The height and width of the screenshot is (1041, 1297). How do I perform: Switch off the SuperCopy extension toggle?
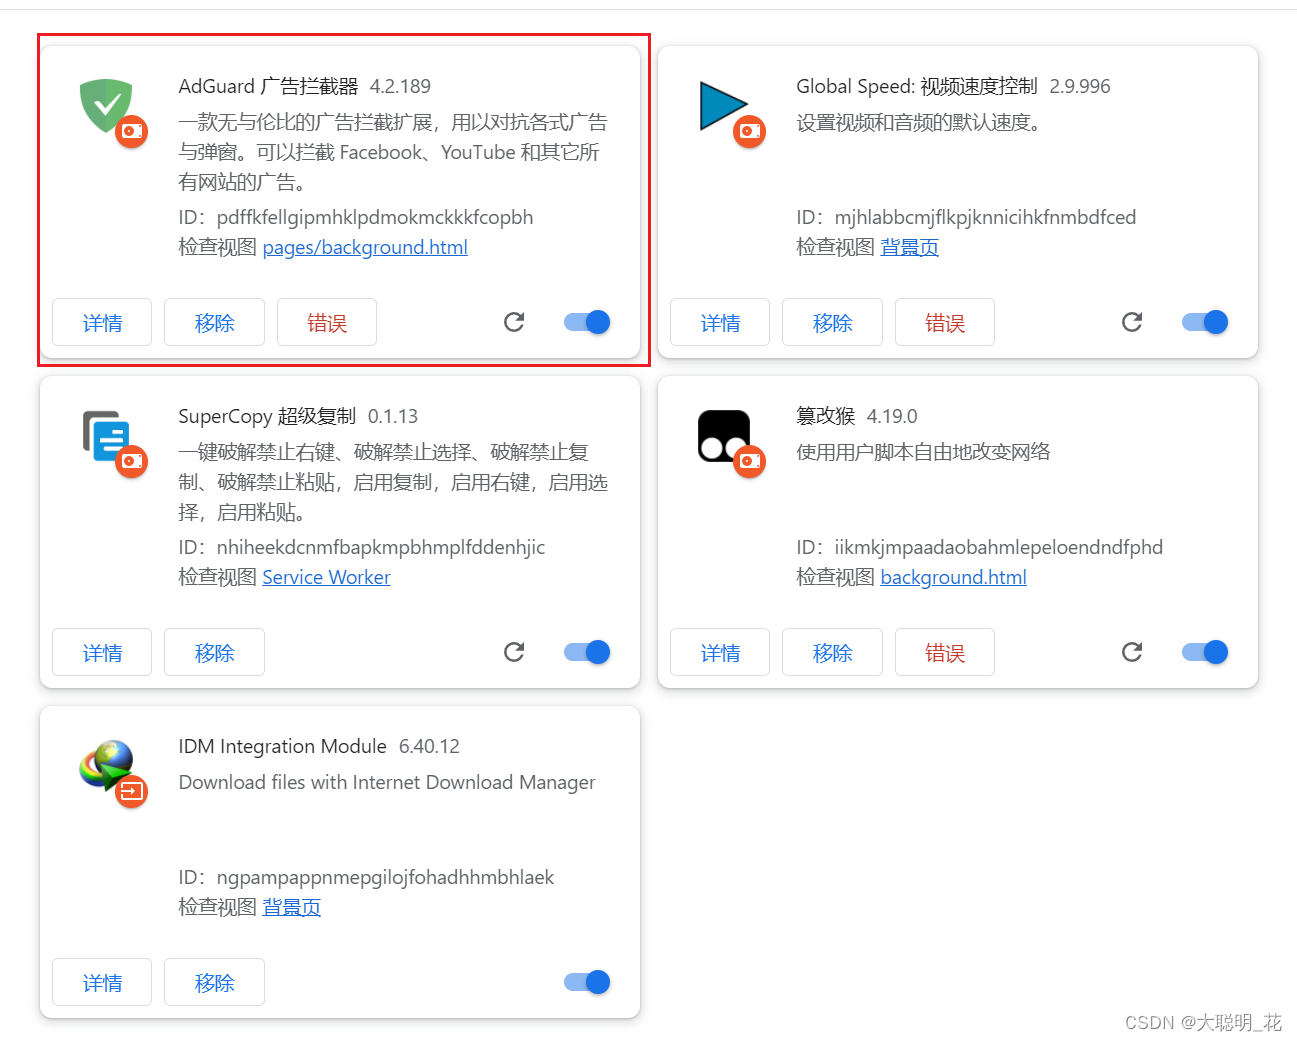pos(587,652)
